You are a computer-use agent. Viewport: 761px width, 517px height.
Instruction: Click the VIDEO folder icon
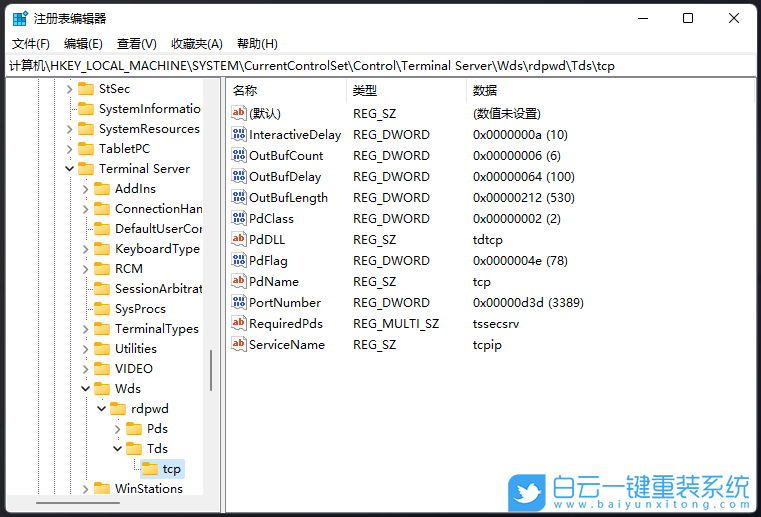click(102, 368)
